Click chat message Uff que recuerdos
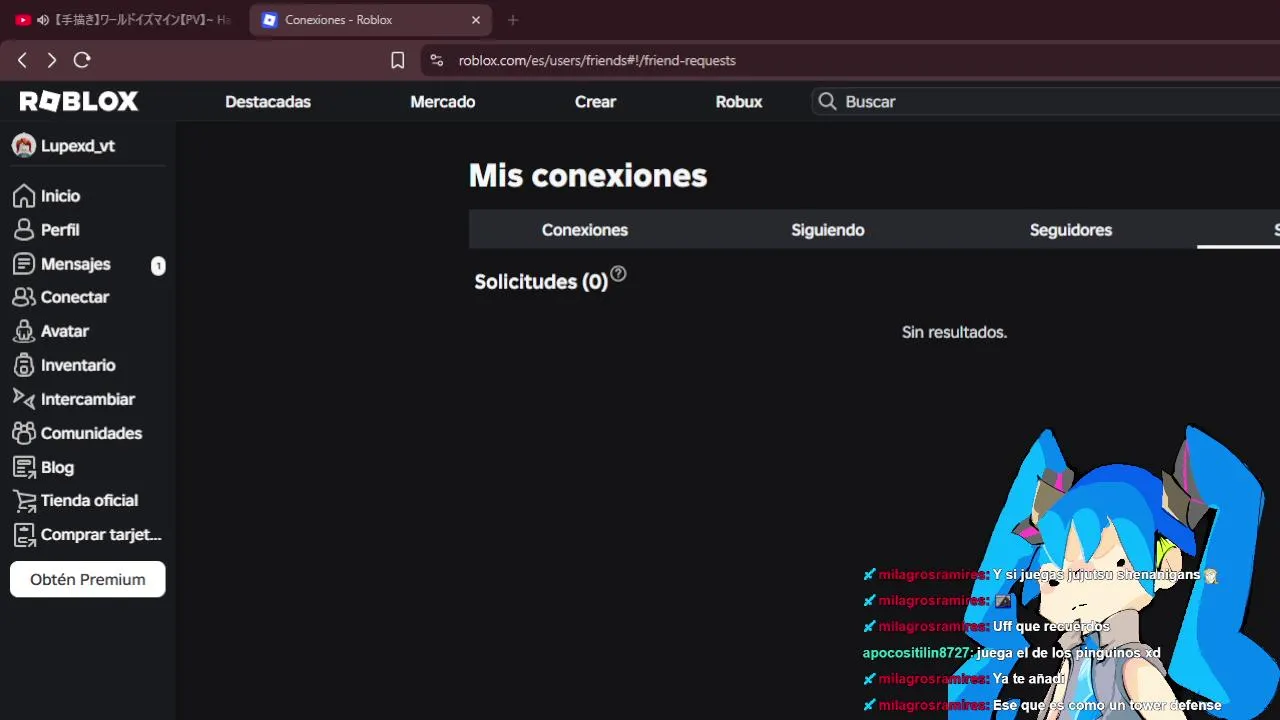Viewport: 1280px width, 720px height. (x=1051, y=627)
